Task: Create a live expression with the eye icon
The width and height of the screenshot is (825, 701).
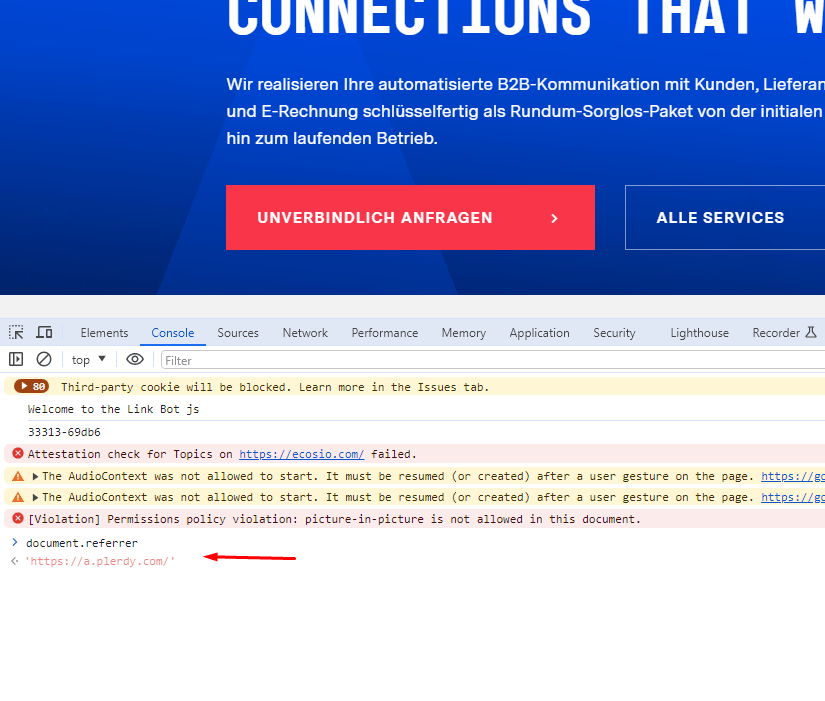Action: click(x=135, y=358)
